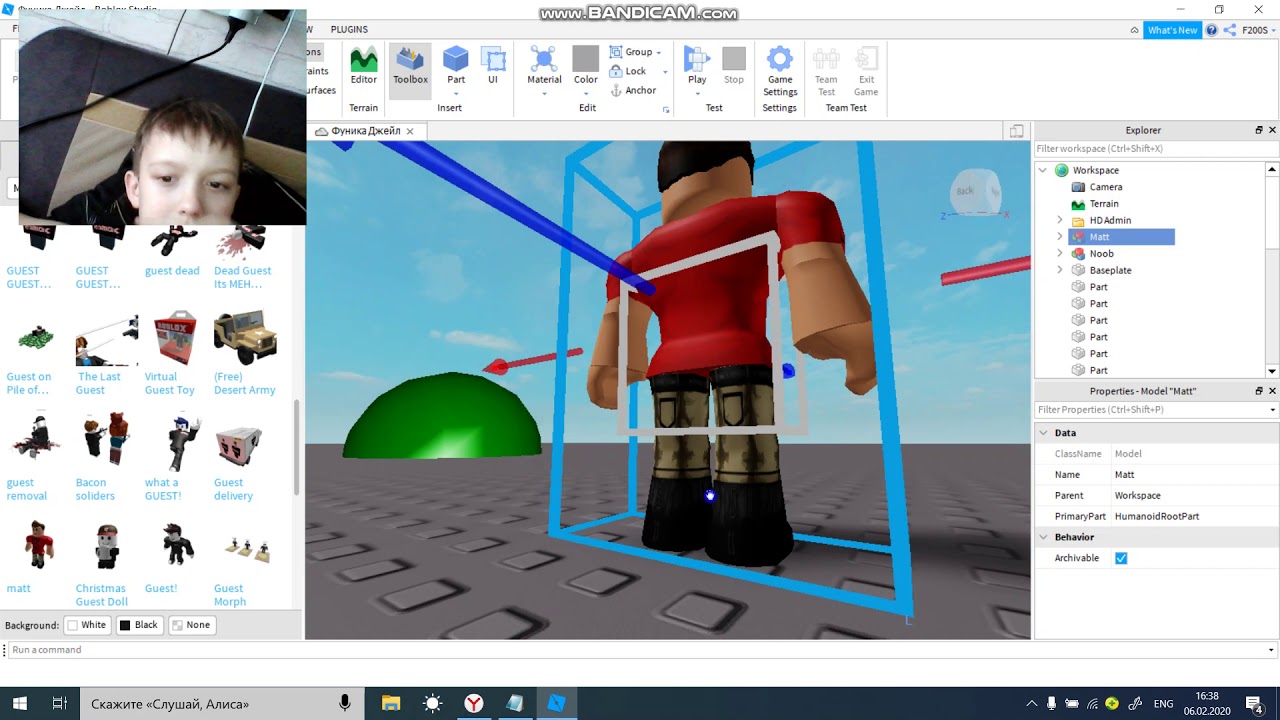This screenshot has height=720, width=1280.
Task: Close the Фуника Джейл document tab
Action: point(409,131)
